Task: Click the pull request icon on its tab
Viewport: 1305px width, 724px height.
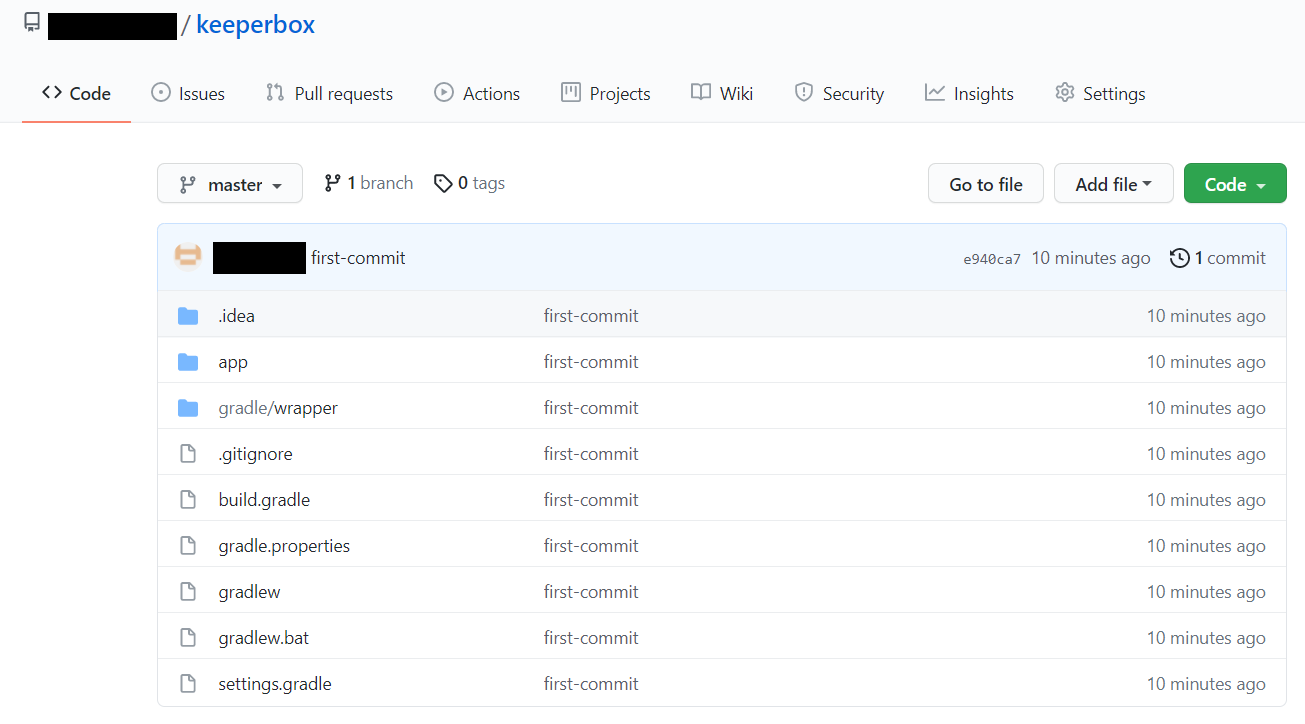Action: coord(275,92)
